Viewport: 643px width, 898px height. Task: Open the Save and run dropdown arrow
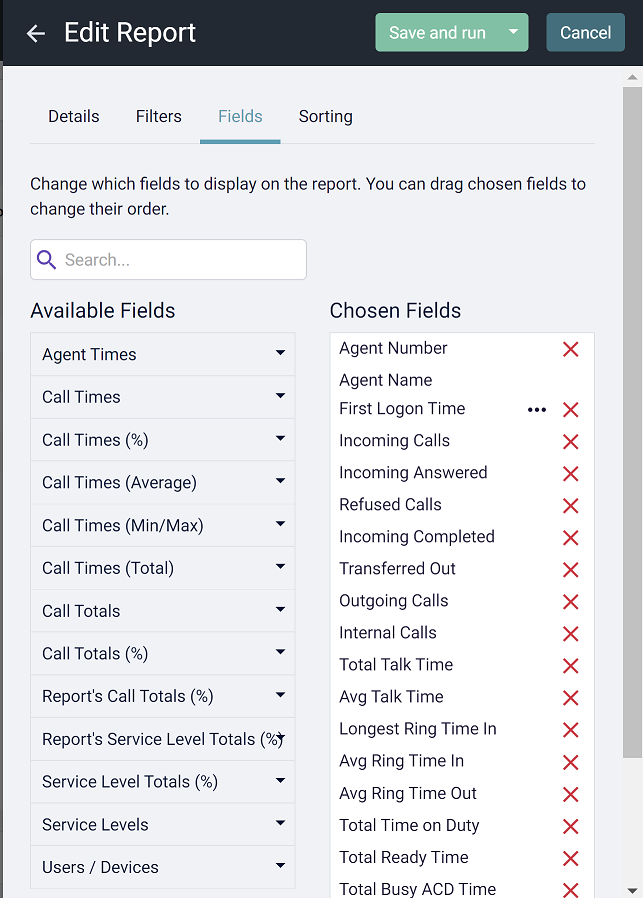(515, 32)
